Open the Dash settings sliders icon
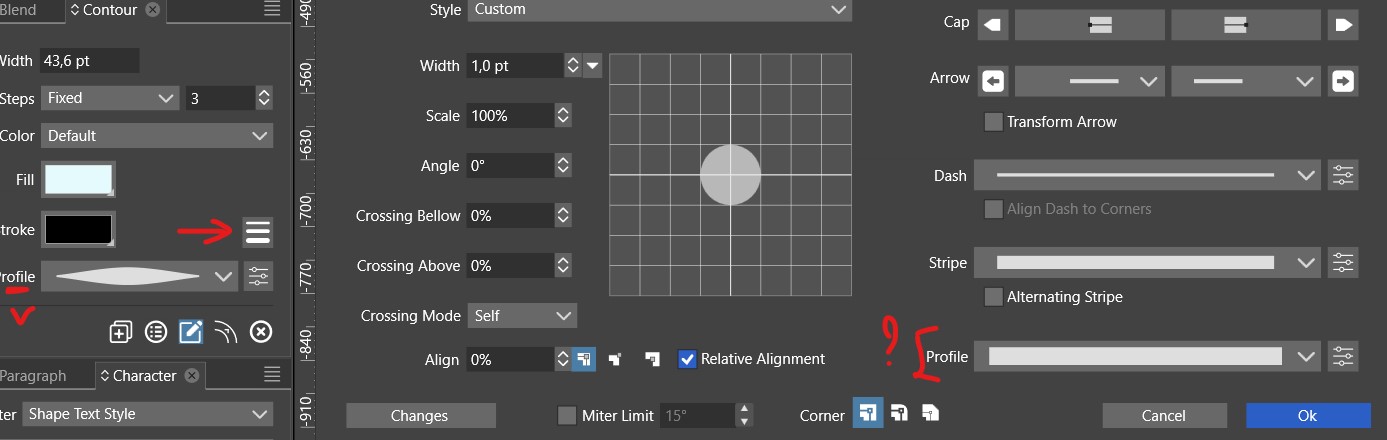The width and height of the screenshot is (1387, 440). point(1342,176)
